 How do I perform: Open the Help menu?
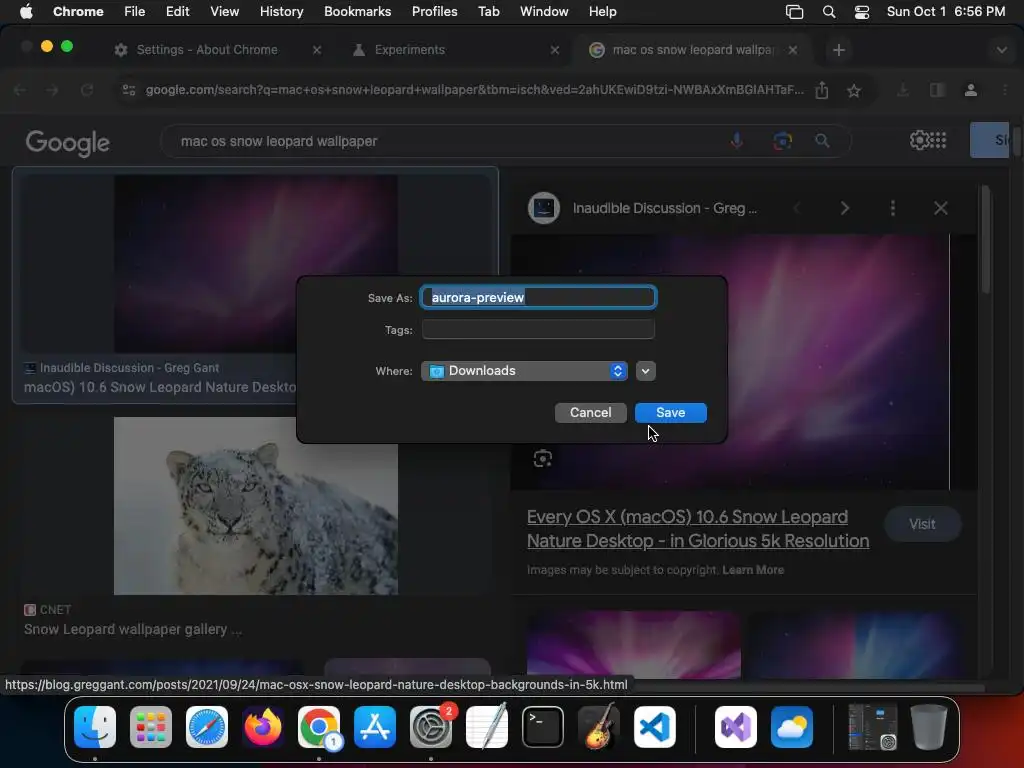602,11
